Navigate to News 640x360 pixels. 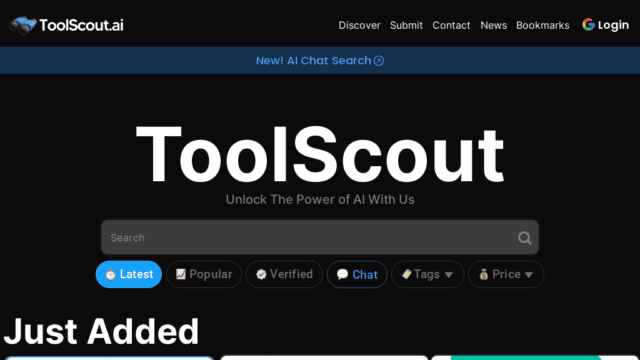(493, 25)
